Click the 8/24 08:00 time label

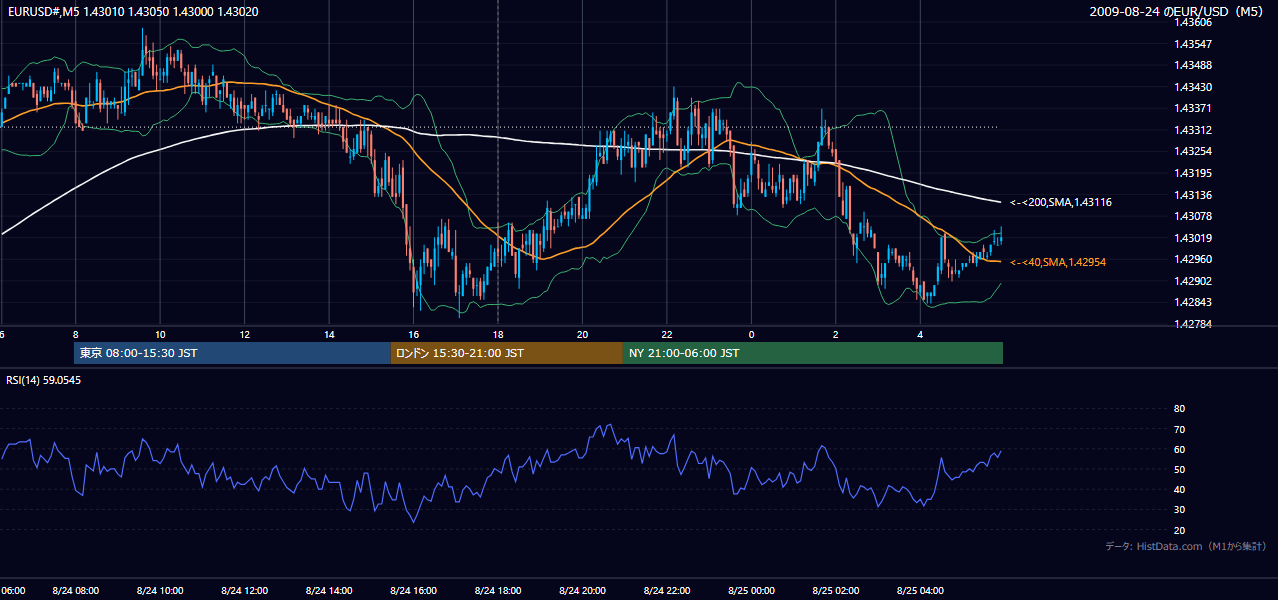76,591
